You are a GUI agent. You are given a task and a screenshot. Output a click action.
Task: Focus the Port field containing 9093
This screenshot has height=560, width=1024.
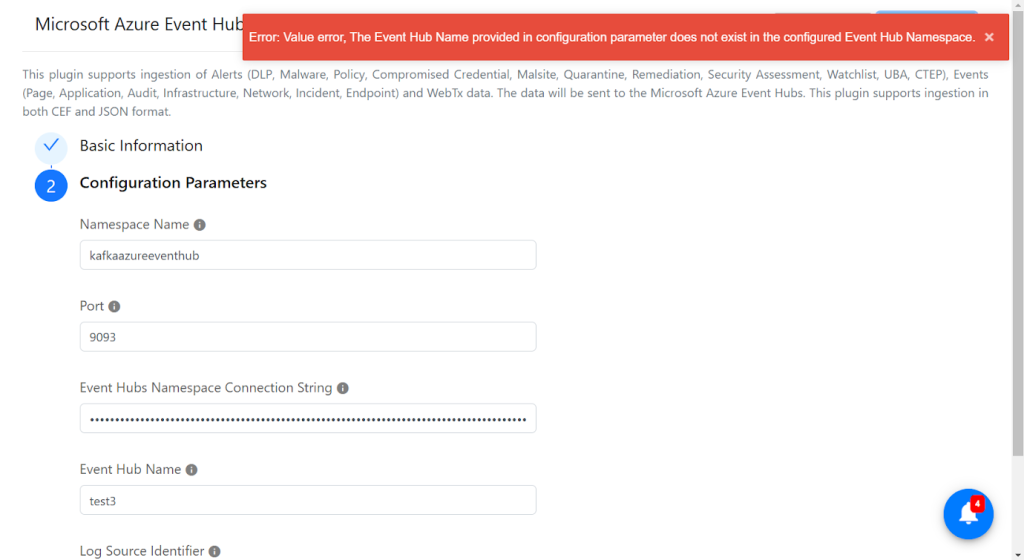click(308, 337)
